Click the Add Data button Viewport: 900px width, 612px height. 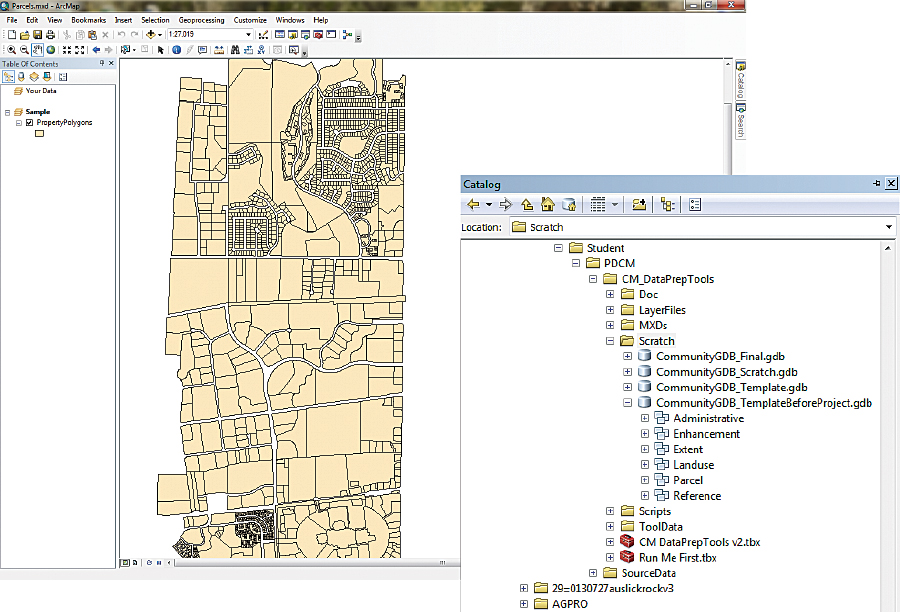pyautogui.click(x=151, y=34)
